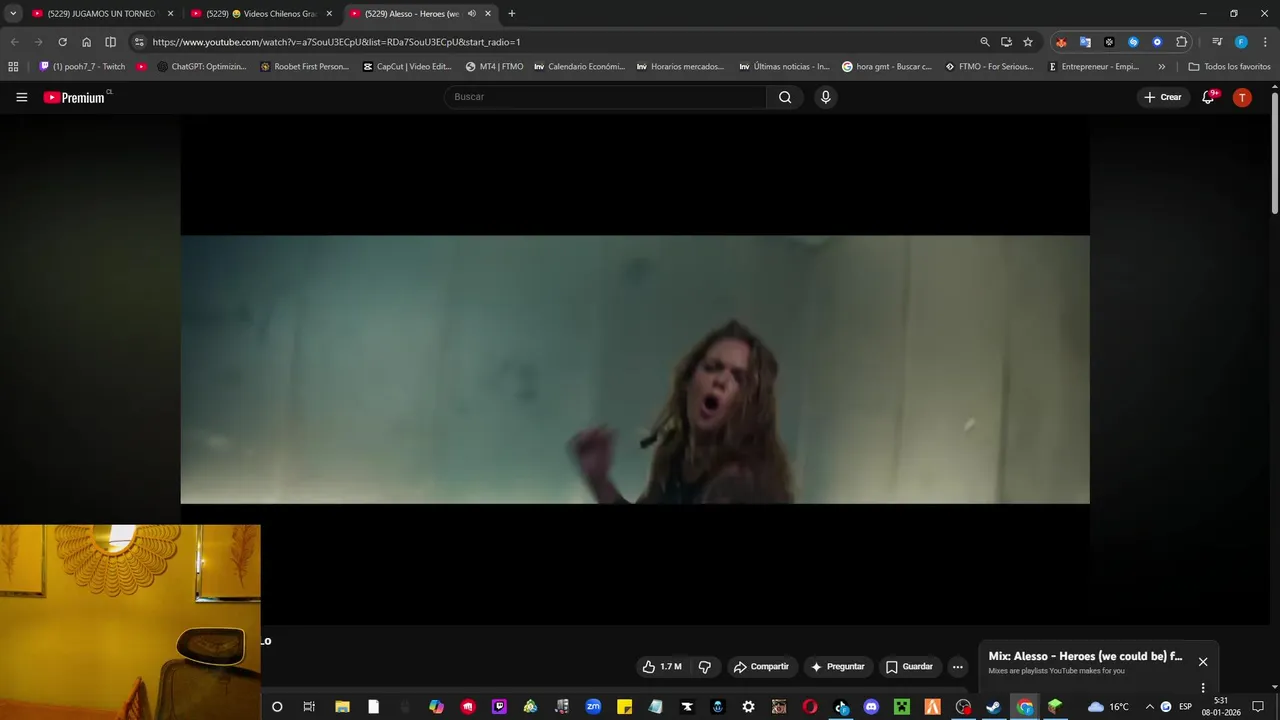Open options menu of Mix notification

click(1203, 688)
